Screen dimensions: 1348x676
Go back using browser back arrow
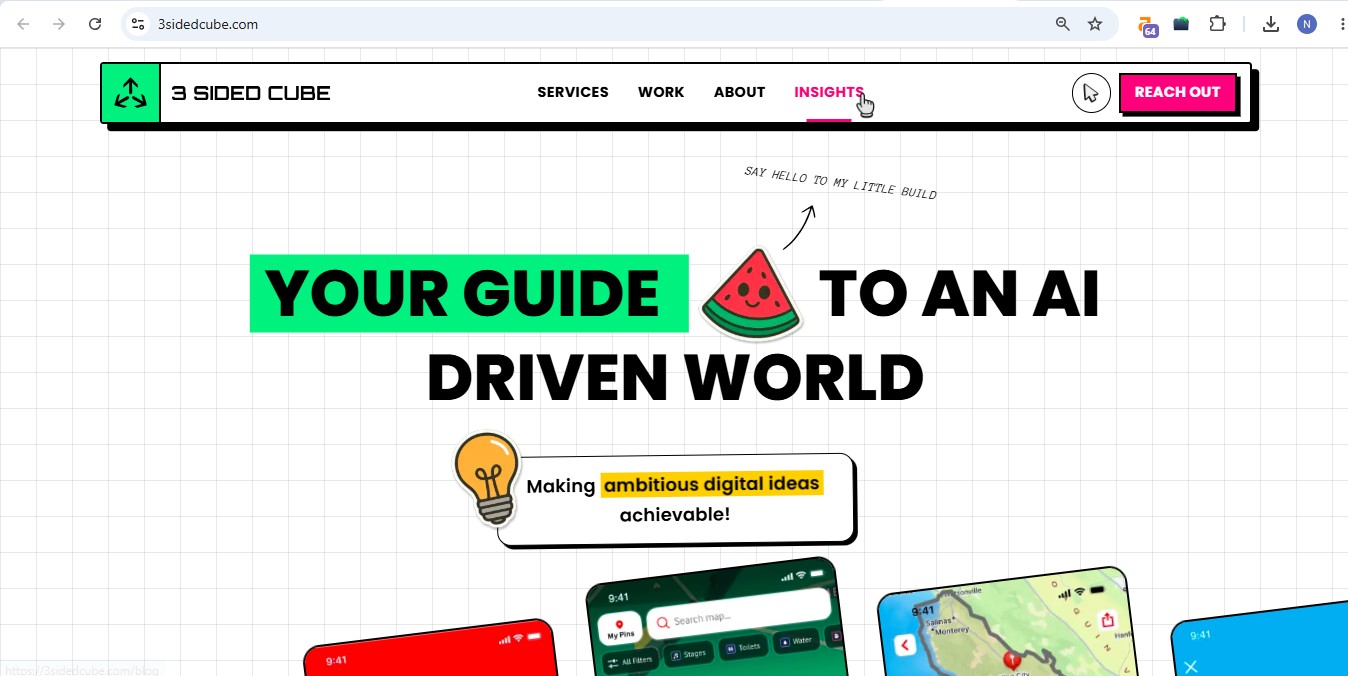click(x=23, y=24)
